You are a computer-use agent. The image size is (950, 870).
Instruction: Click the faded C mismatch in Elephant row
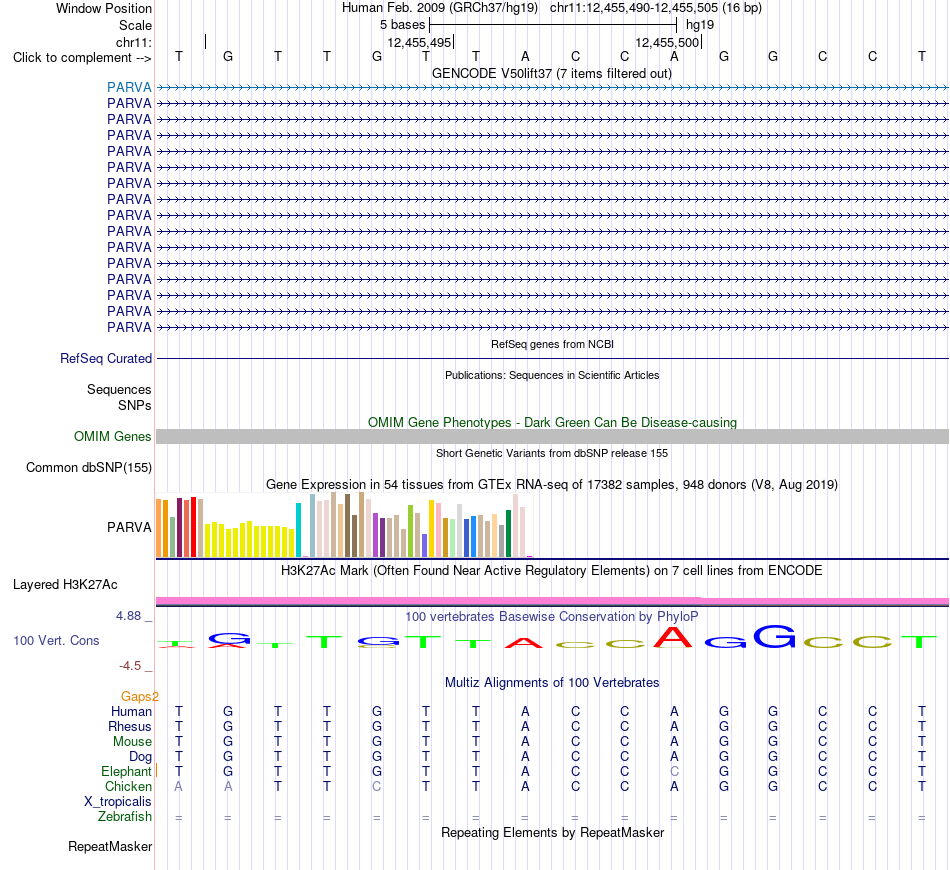tap(674, 771)
